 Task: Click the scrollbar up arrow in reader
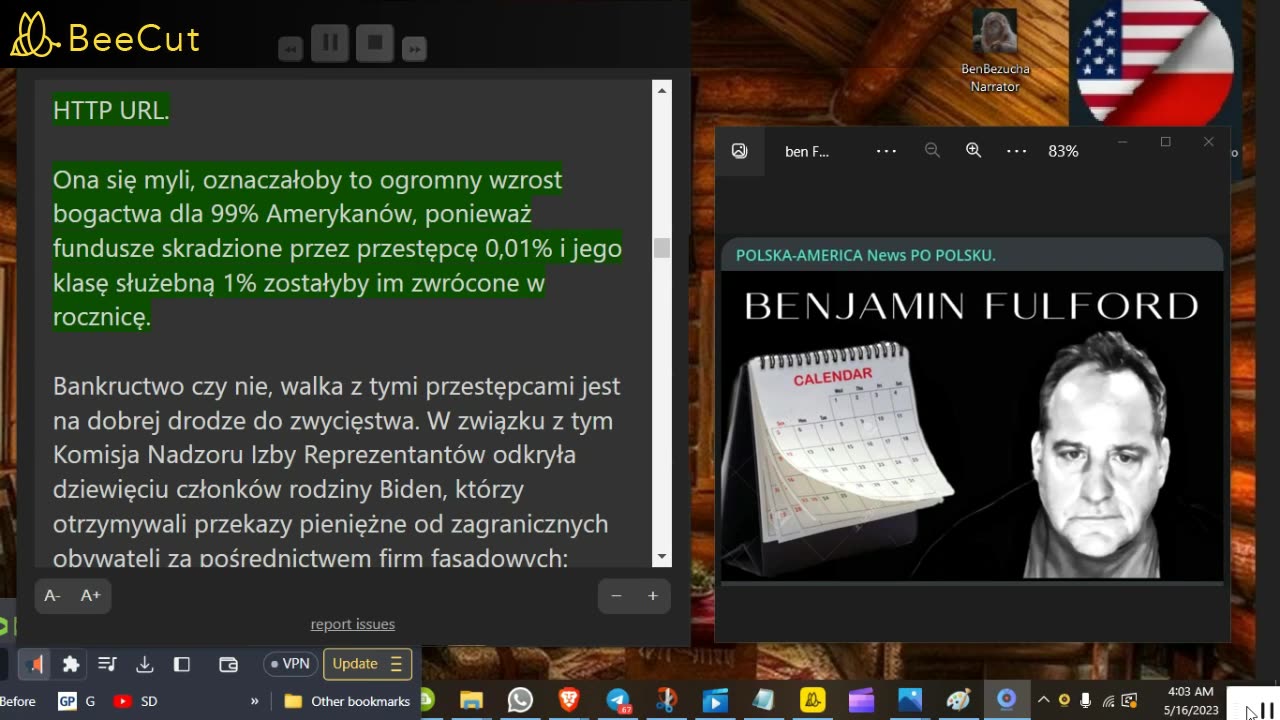pyautogui.click(x=661, y=91)
